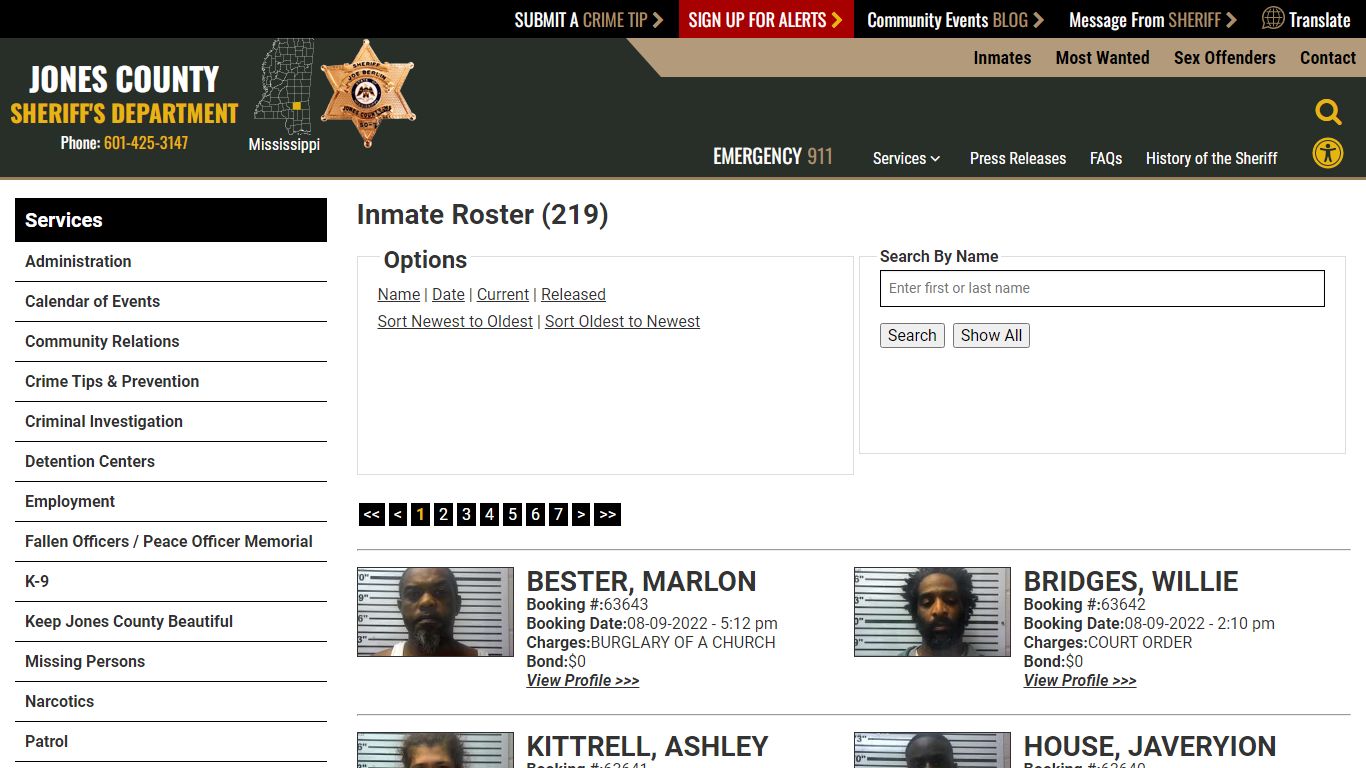Image resolution: width=1366 pixels, height=768 pixels.
Task: Open the accessibility options icon
Action: [x=1328, y=153]
